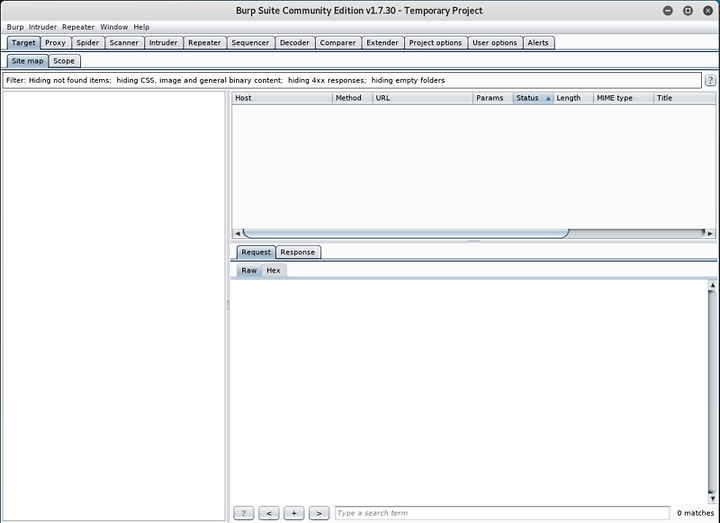
Task: Close the Burp Suite window
Action: pyautogui.click(x=708, y=11)
